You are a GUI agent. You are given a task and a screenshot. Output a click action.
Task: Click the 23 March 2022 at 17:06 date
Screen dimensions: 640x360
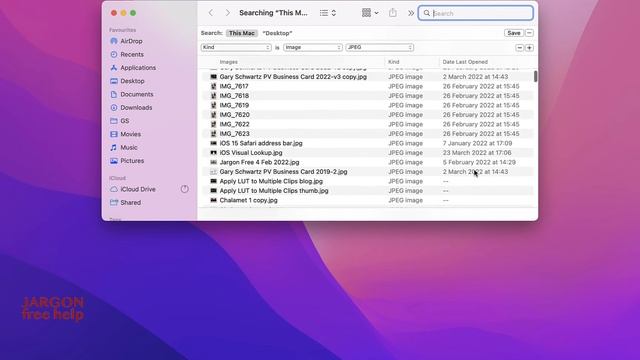point(477,153)
